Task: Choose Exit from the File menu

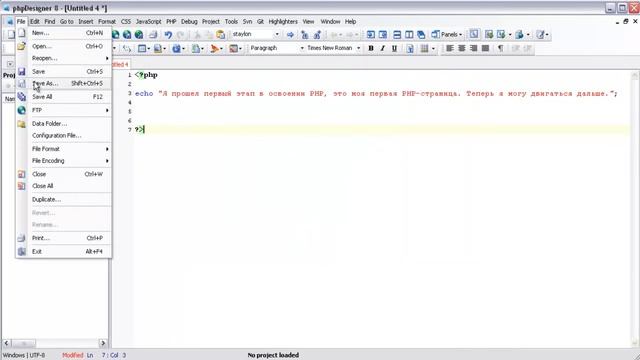Action: click(64, 251)
